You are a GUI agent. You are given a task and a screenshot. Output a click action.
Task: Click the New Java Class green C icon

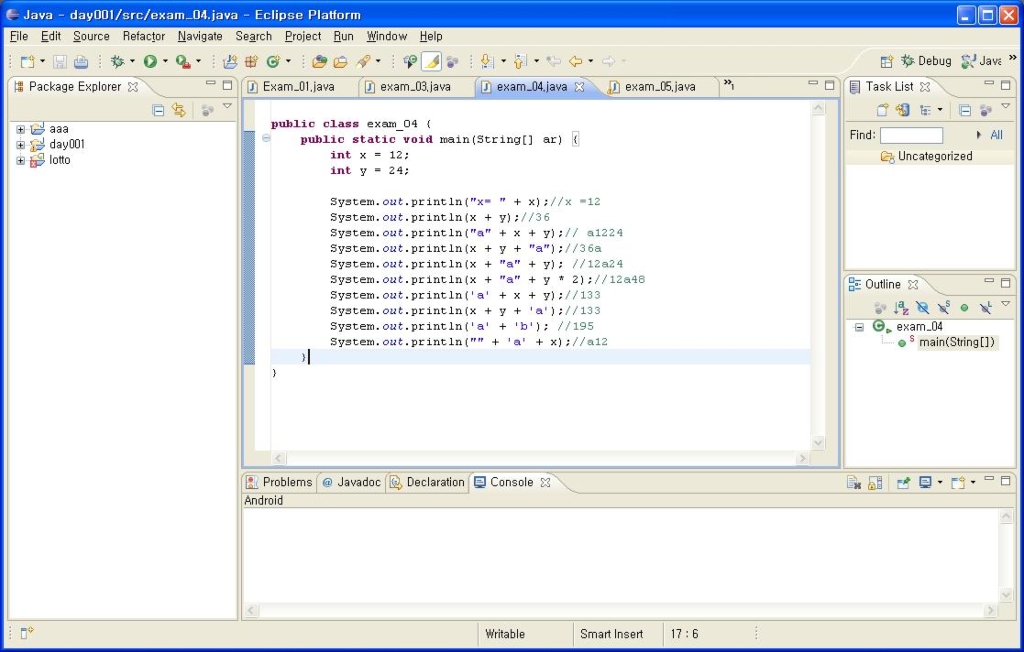(273, 61)
